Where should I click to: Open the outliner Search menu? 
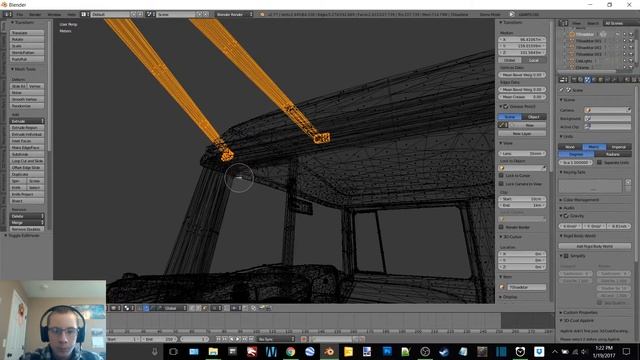[x=593, y=23]
